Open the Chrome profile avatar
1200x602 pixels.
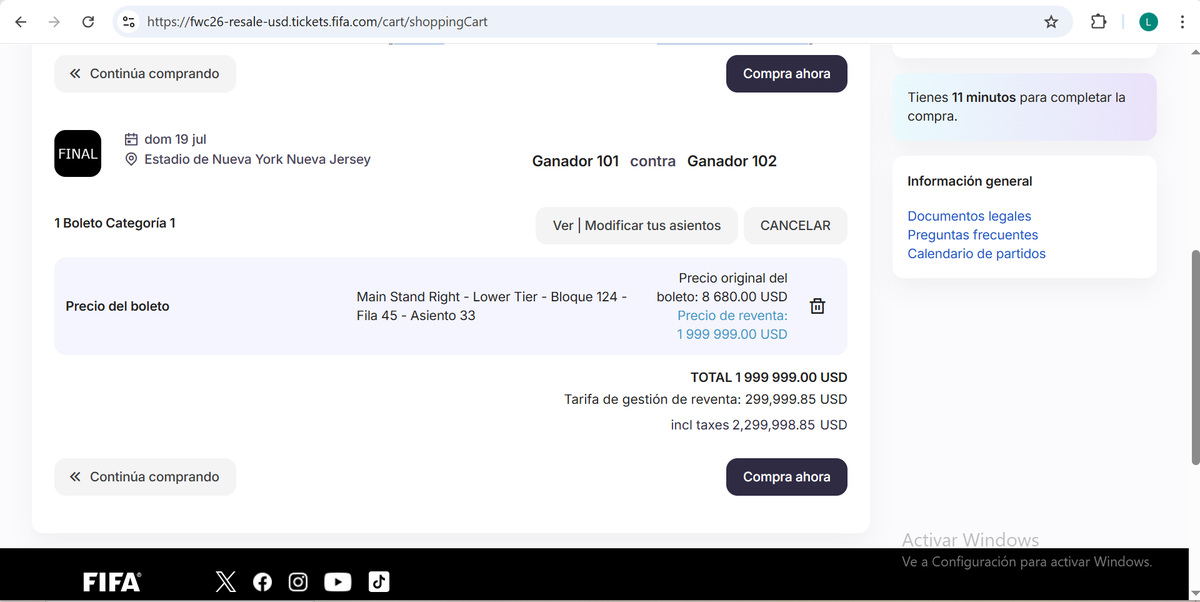click(x=1149, y=21)
